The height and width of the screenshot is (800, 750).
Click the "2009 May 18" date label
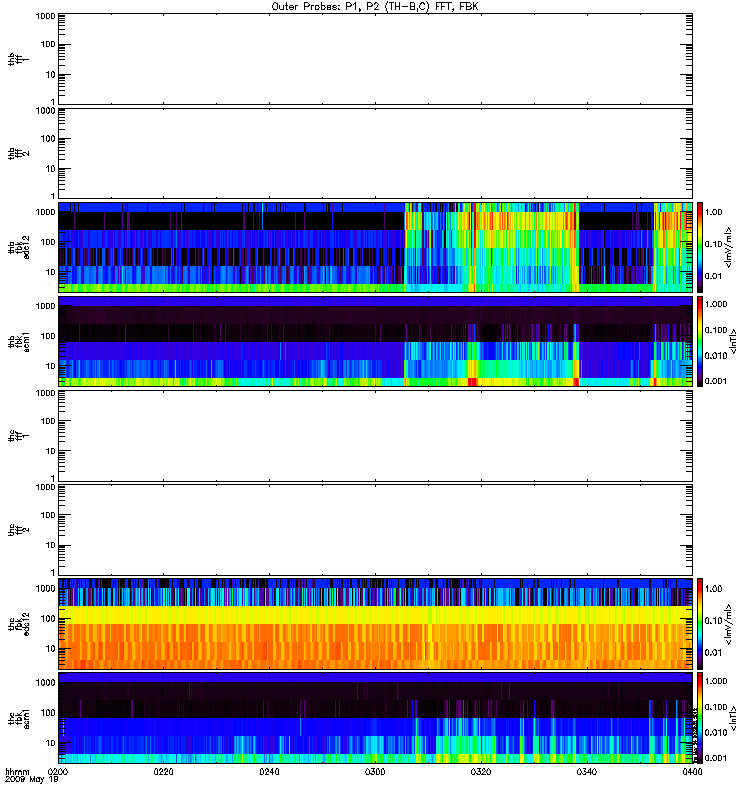(32, 780)
